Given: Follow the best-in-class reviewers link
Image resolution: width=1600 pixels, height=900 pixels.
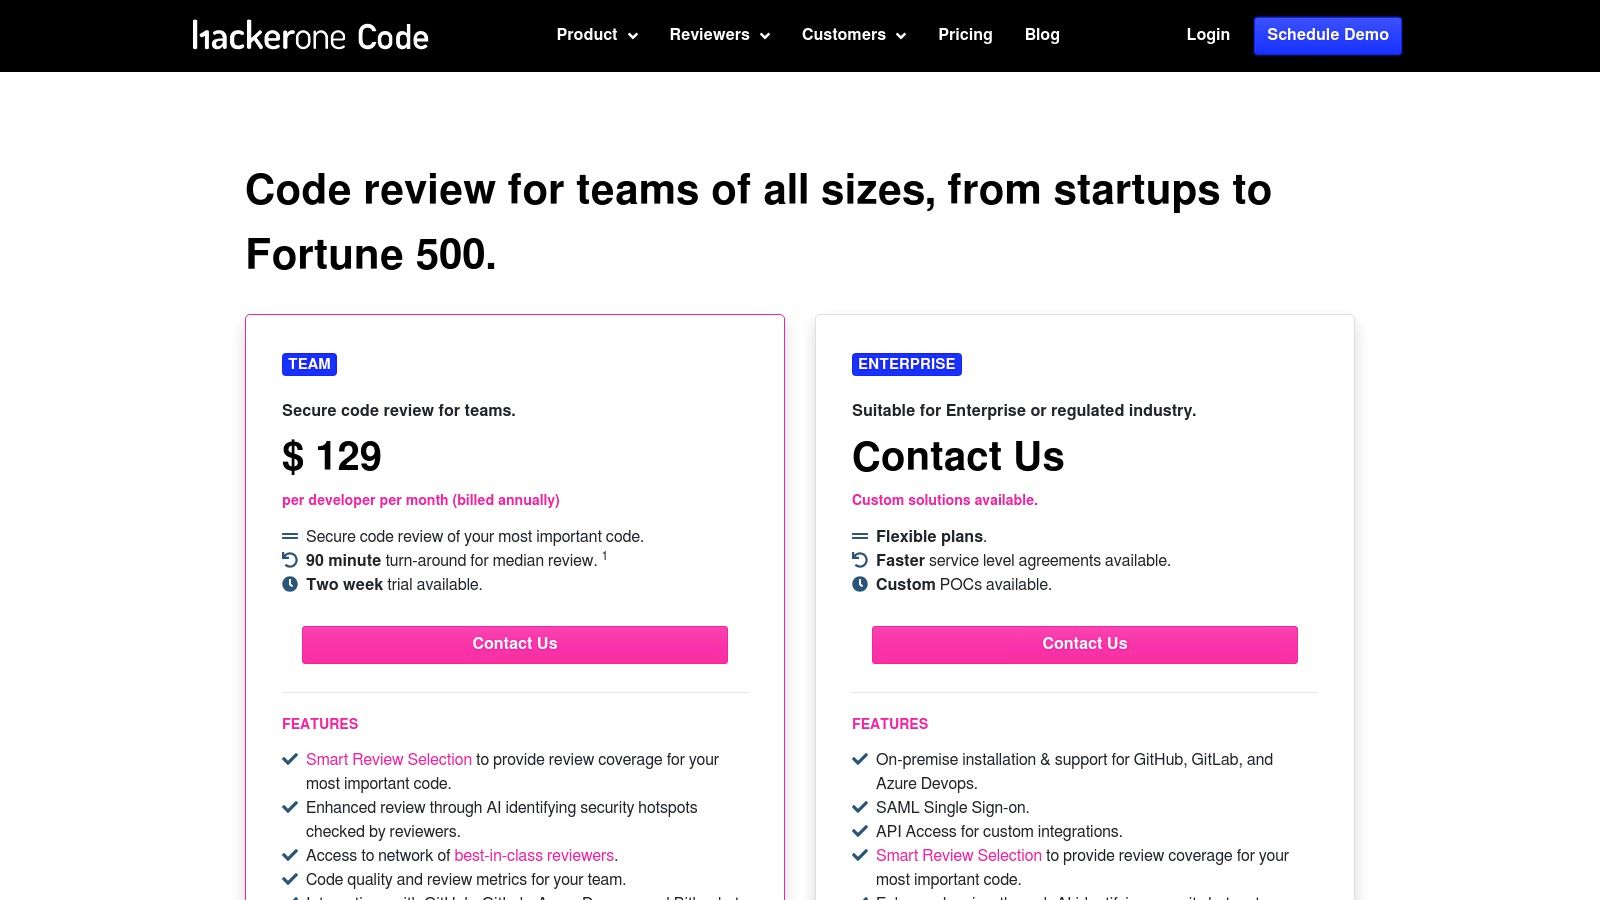Looking at the screenshot, I should pyautogui.click(x=533, y=855).
